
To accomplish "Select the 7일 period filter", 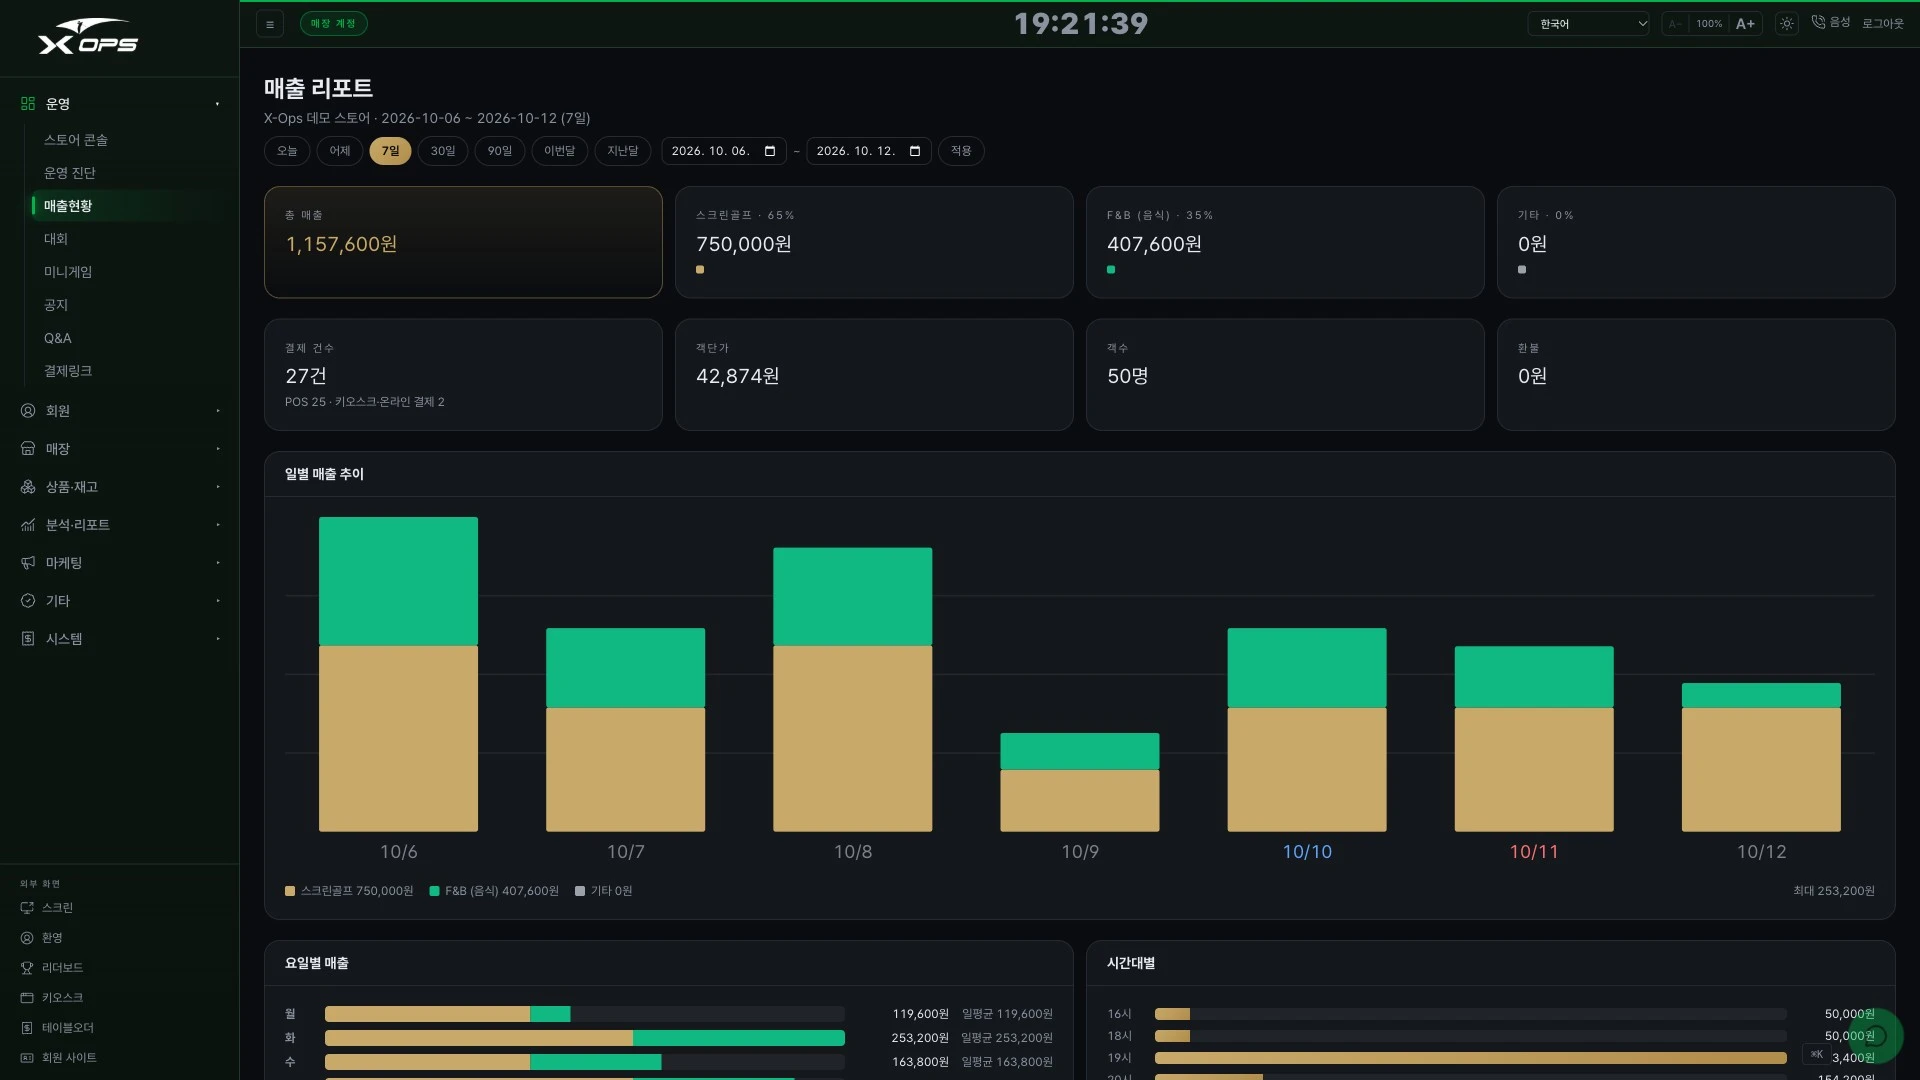I will click(x=390, y=151).
